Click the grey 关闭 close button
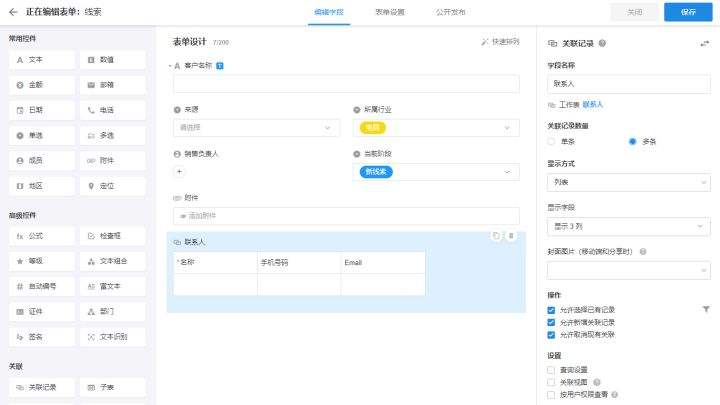 pos(635,12)
